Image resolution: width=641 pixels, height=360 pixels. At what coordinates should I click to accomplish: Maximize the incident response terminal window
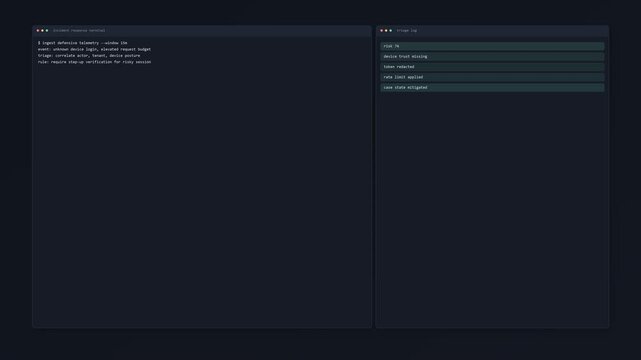[x=47, y=30]
